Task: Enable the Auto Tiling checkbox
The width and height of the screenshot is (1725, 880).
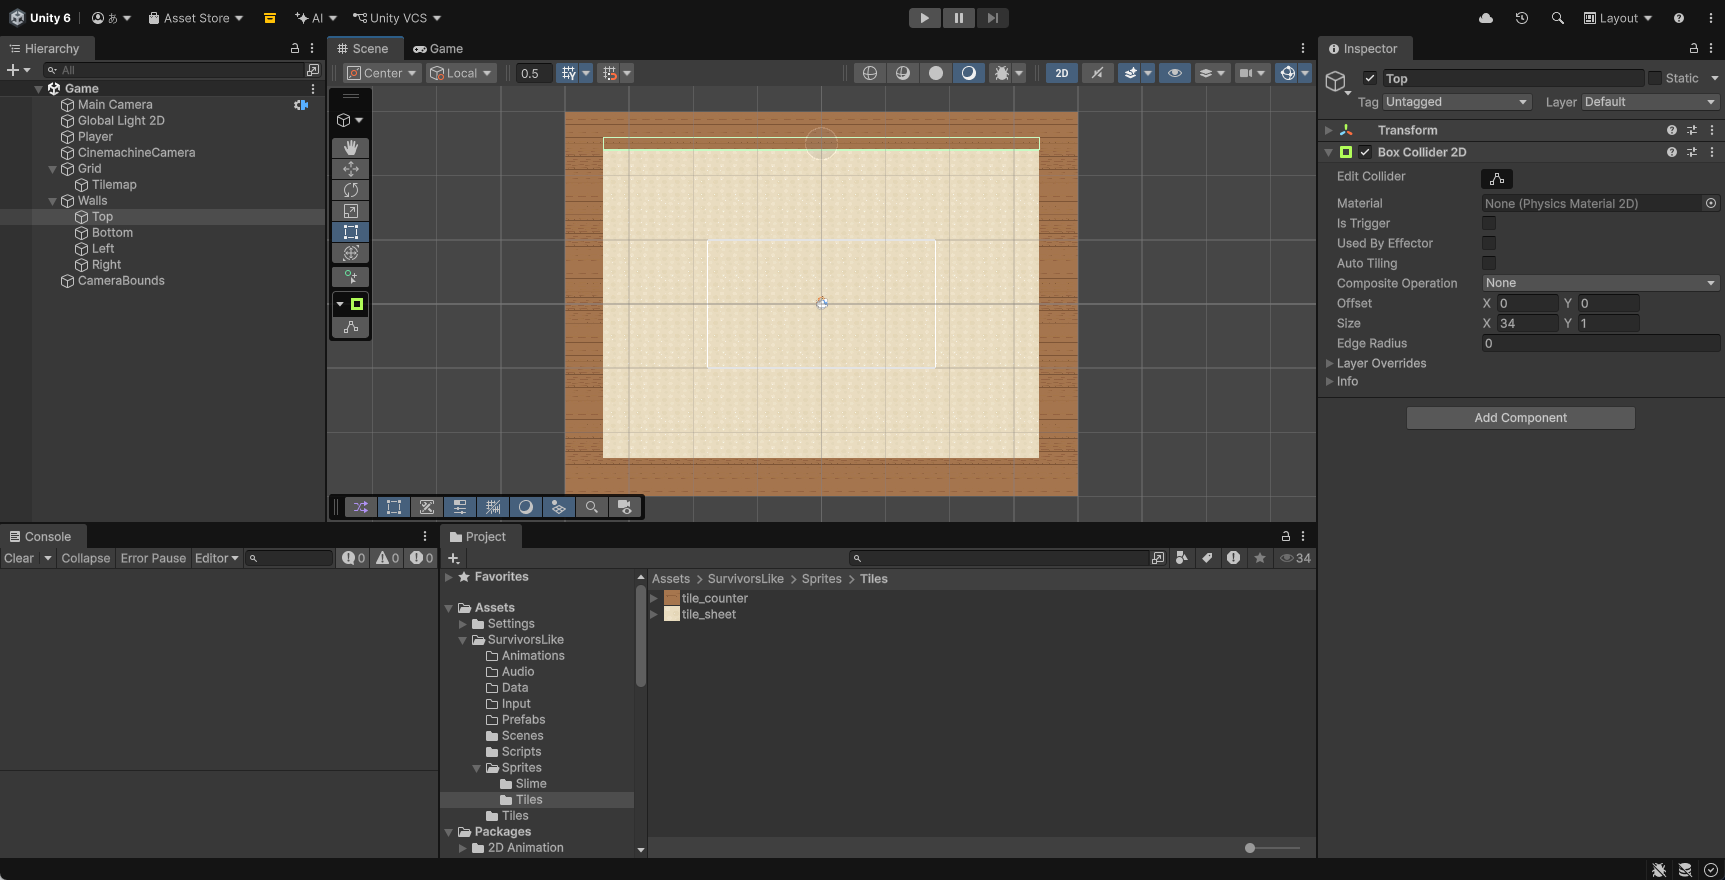Action: (x=1489, y=263)
